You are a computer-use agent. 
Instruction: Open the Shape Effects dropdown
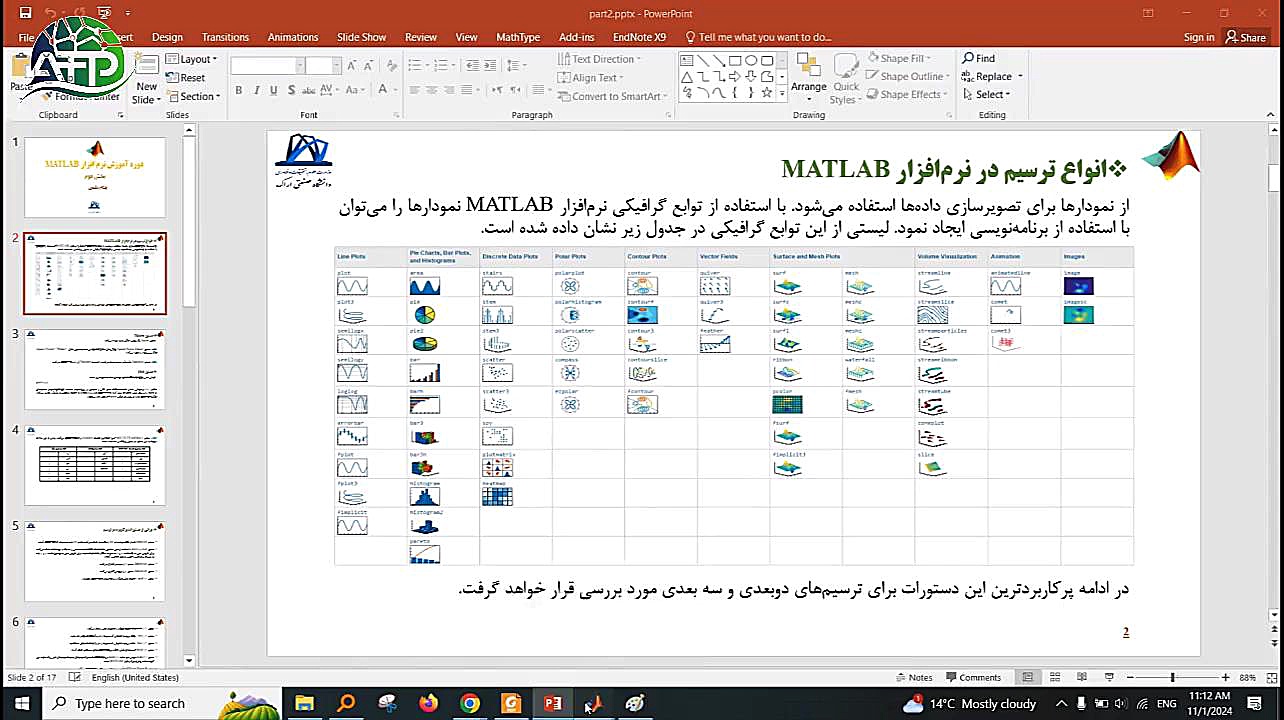(907, 95)
